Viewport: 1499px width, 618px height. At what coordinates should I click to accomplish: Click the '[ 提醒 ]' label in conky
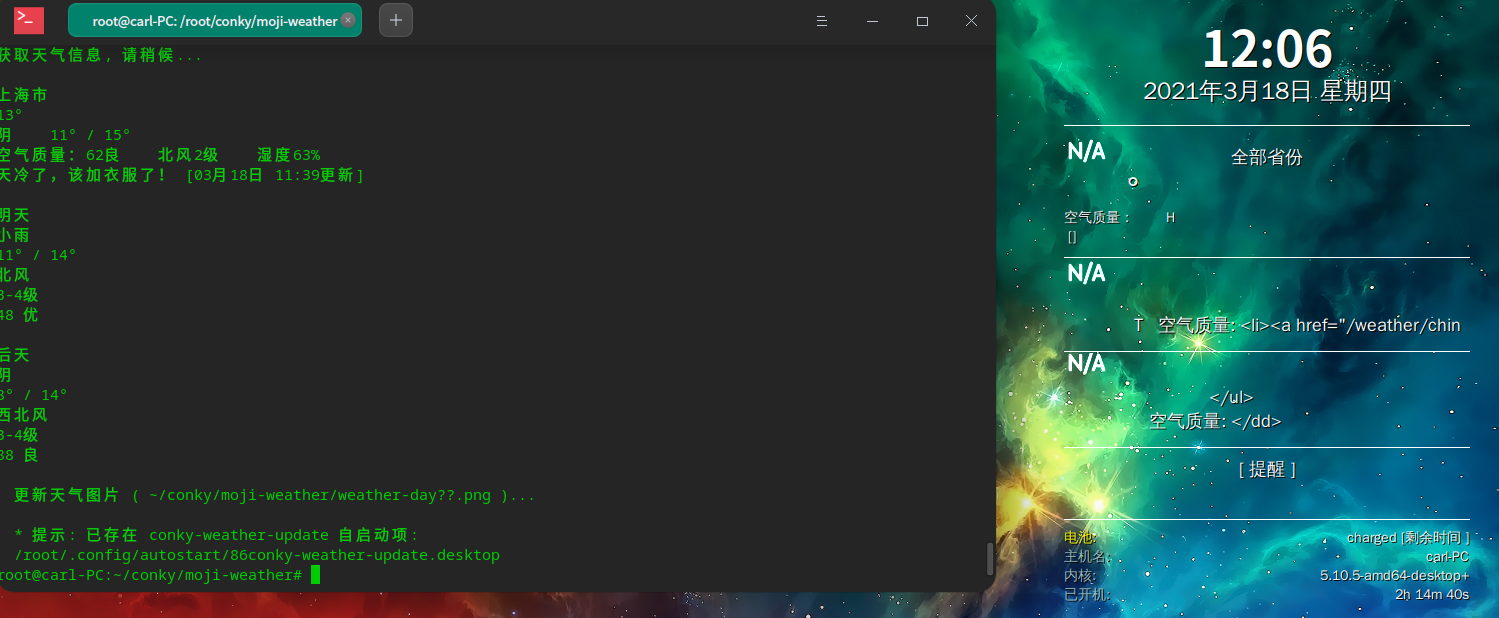coord(1267,469)
